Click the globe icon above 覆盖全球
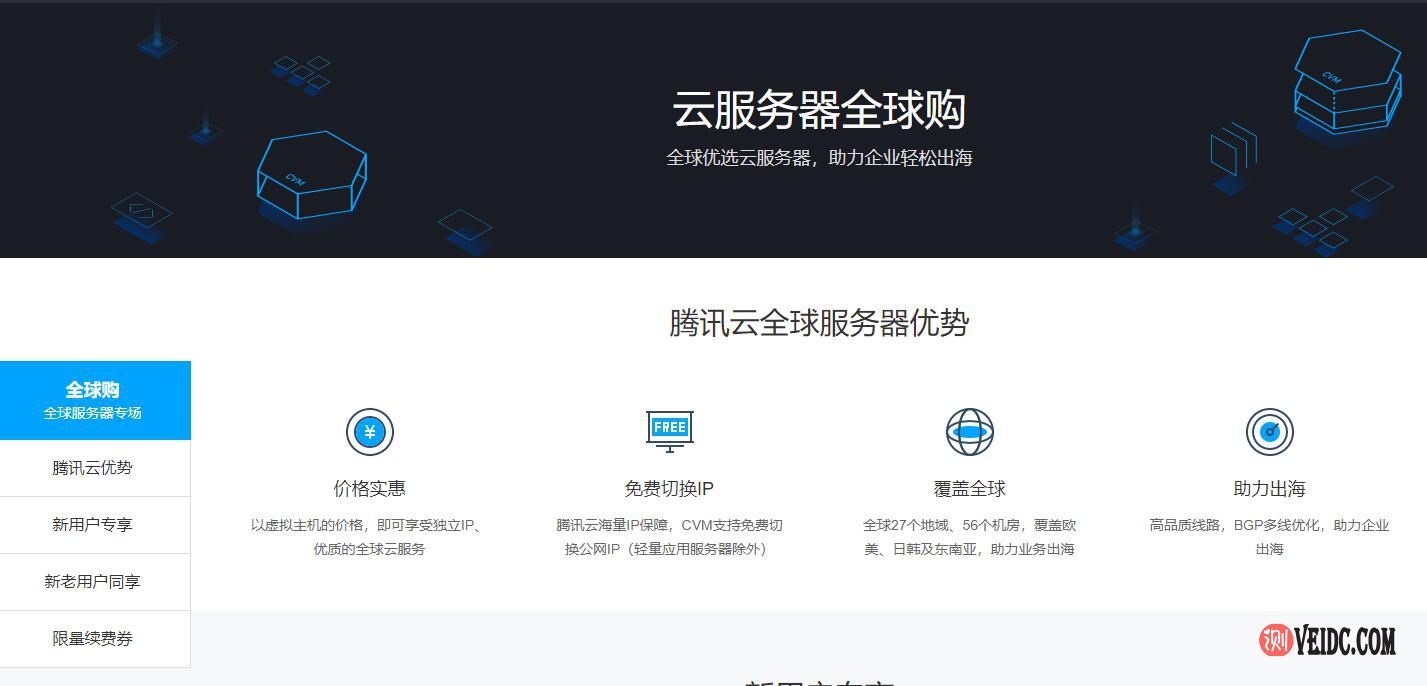The image size is (1427, 686). tap(969, 431)
